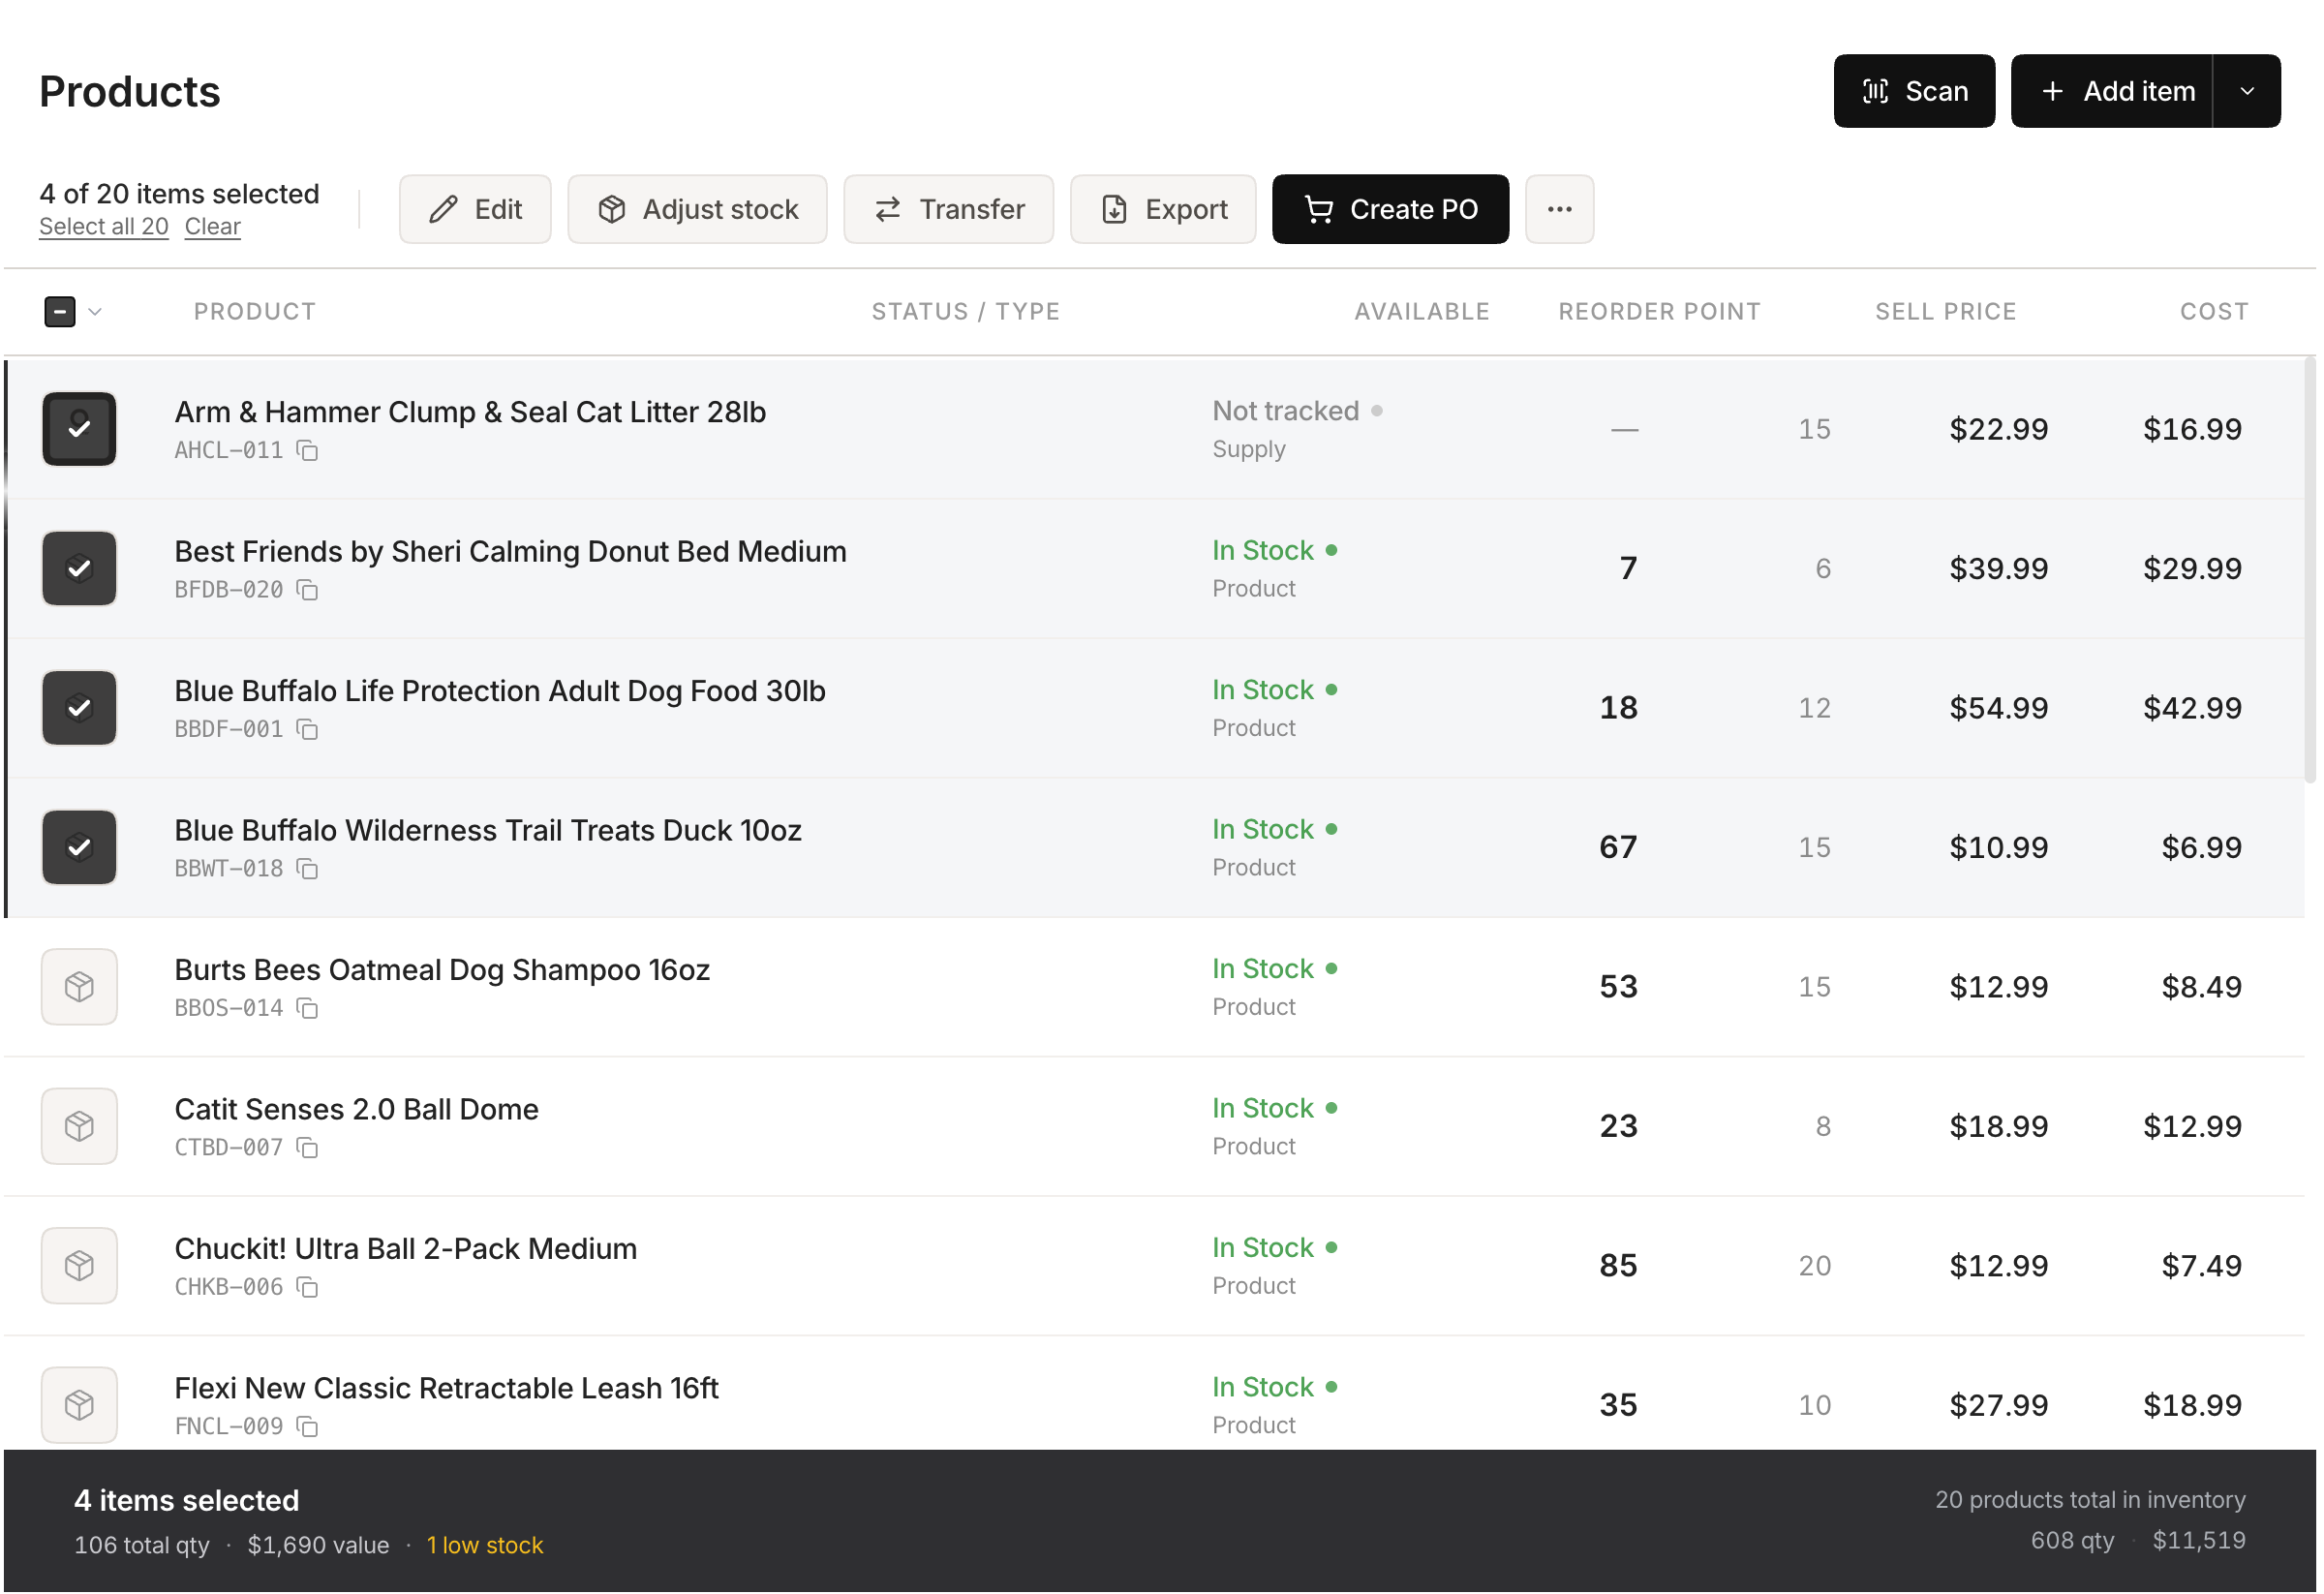This screenshot has width=2324, height=1594.
Task: Click the 1 low stock warning text
Action: pos(485,1545)
